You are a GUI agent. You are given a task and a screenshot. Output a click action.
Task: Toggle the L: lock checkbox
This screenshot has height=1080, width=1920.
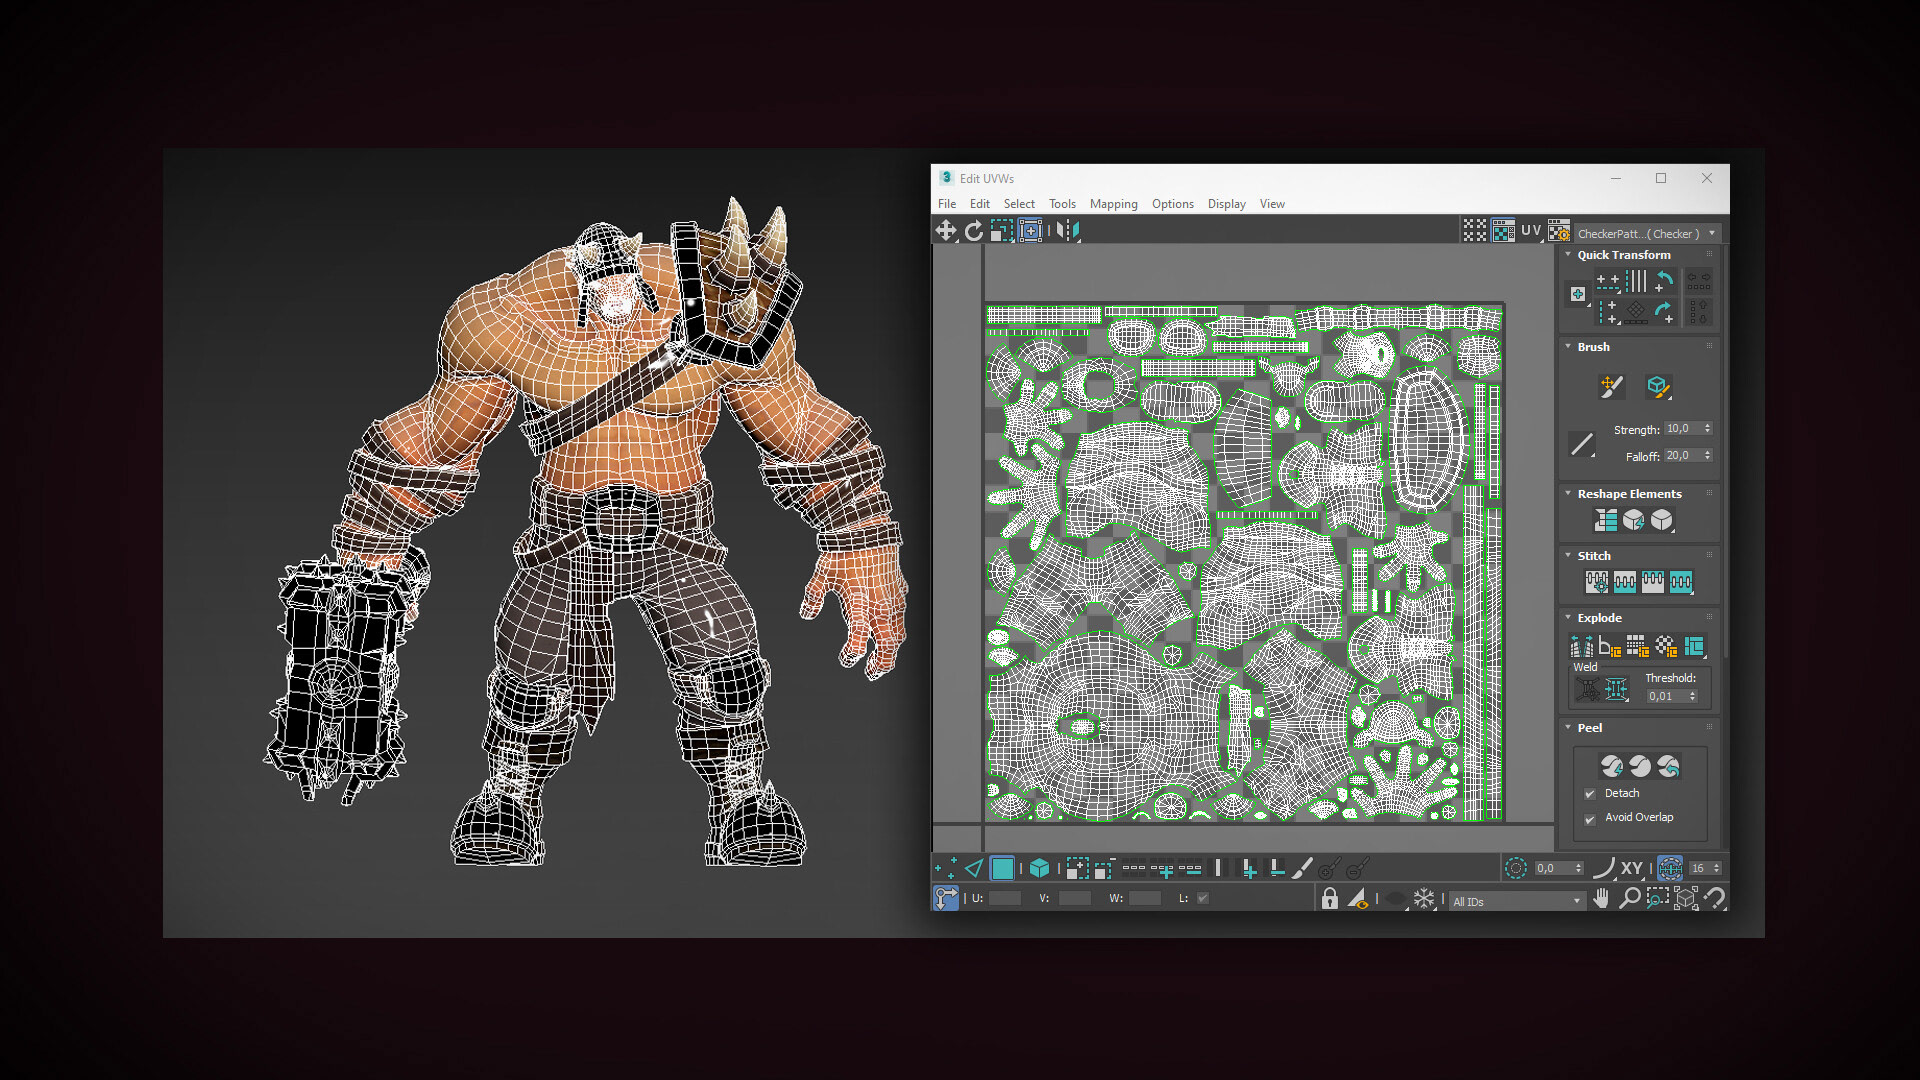tap(1203, 898)
